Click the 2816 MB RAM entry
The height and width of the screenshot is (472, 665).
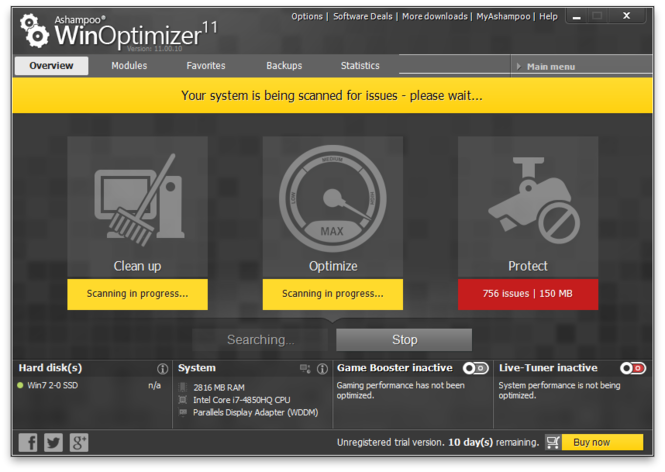pos(218,388)
